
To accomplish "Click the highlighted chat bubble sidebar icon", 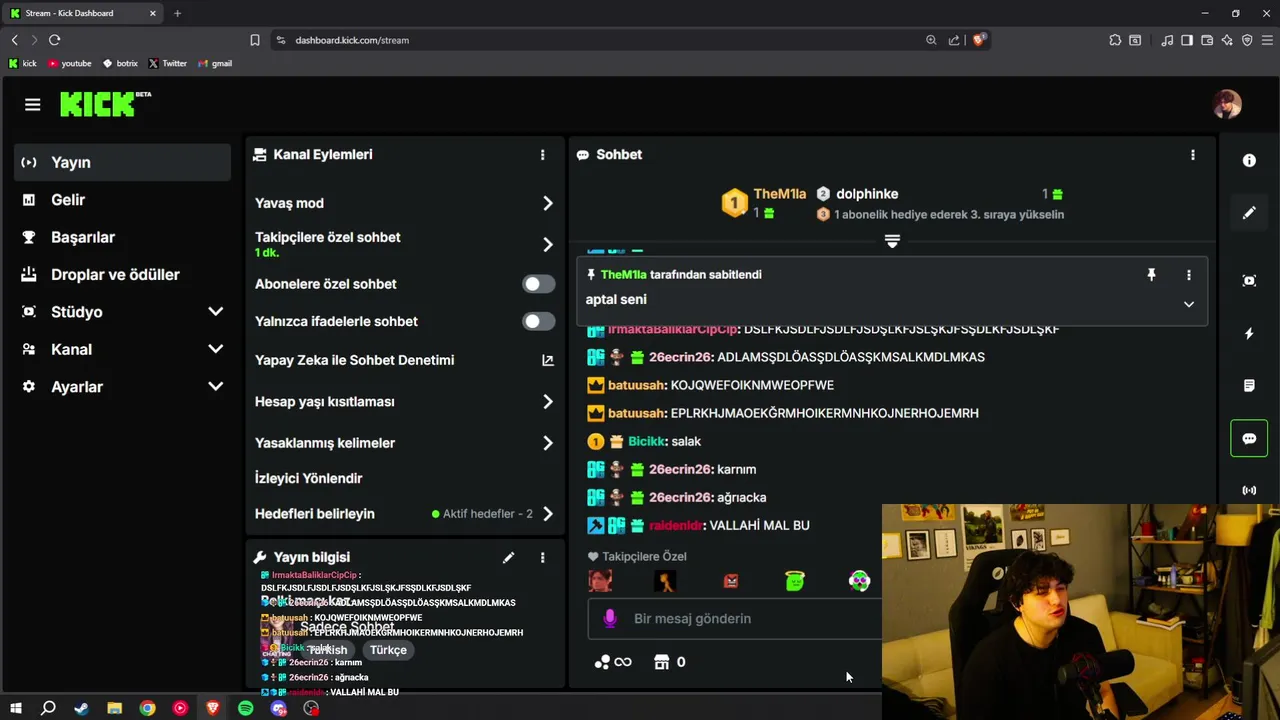I will 1249,438.
